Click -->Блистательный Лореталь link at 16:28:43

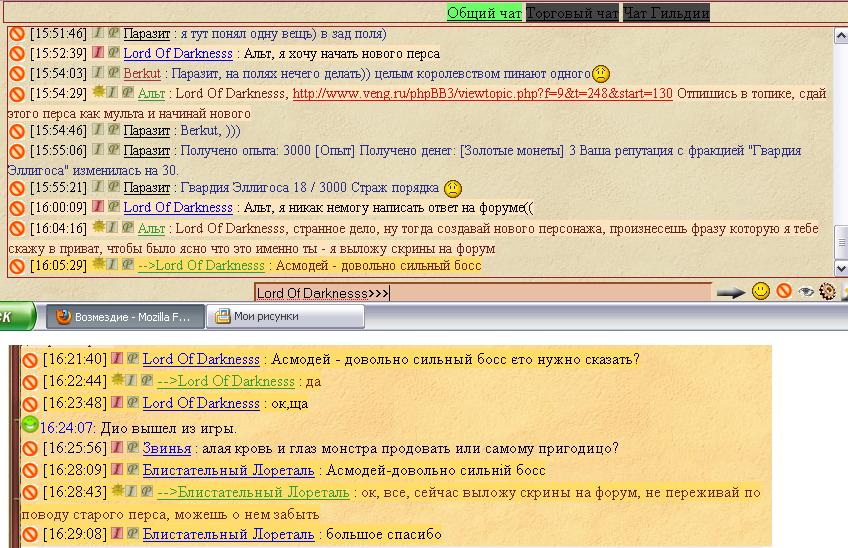(x=253, y=492)
